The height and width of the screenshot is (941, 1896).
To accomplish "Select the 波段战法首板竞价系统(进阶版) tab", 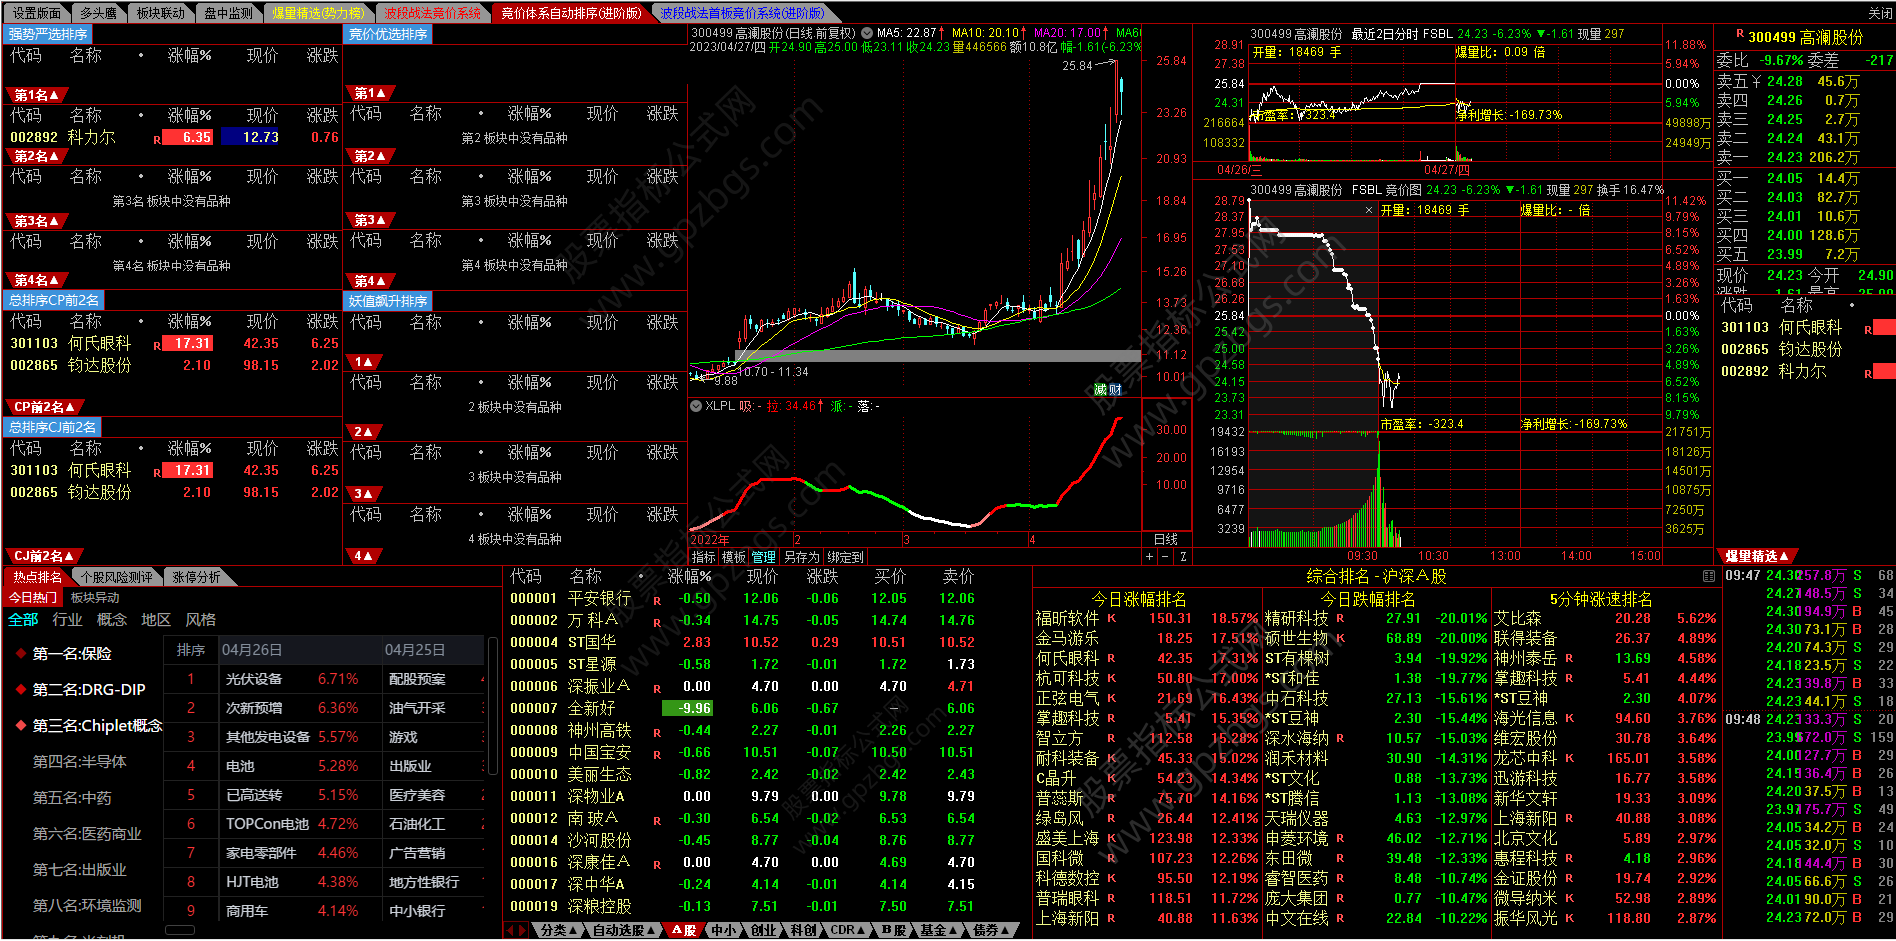I will pos(743,13).
